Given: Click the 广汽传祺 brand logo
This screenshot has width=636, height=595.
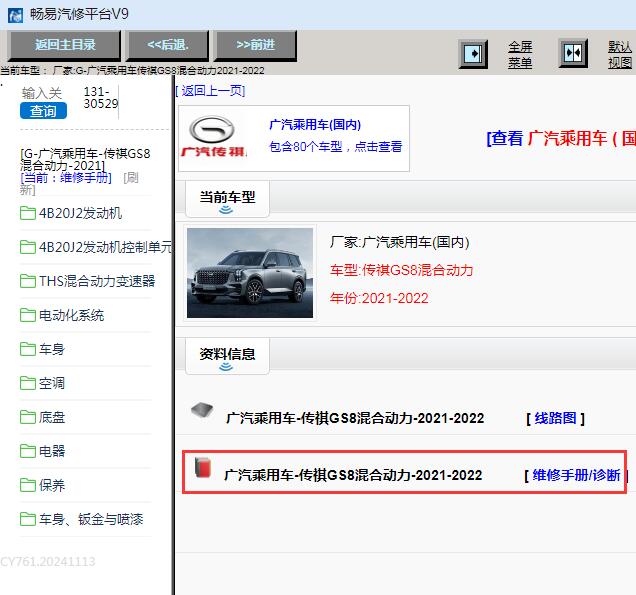Looking at the screenshot, I should click(x=213, y=137).
